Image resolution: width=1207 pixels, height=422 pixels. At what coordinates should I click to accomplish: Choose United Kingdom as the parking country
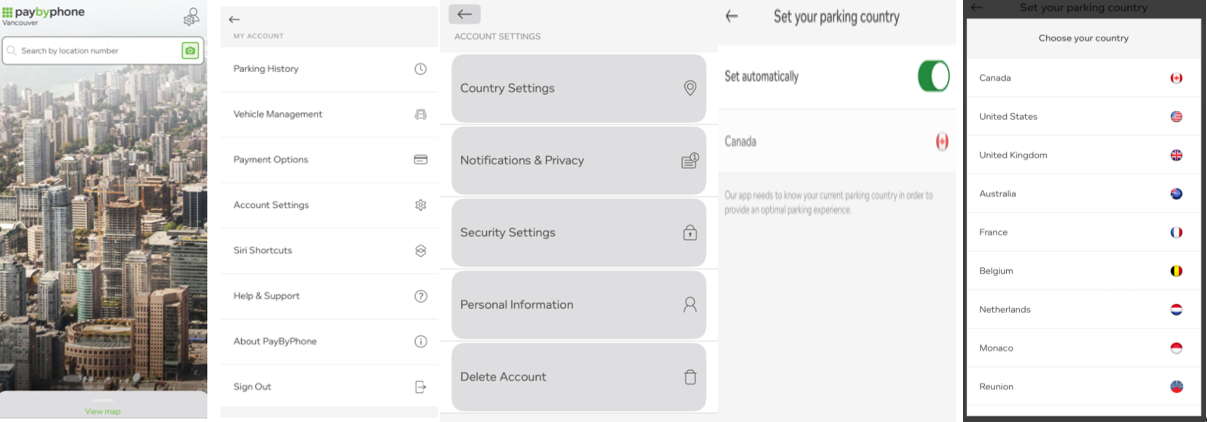click(1084, 155)
